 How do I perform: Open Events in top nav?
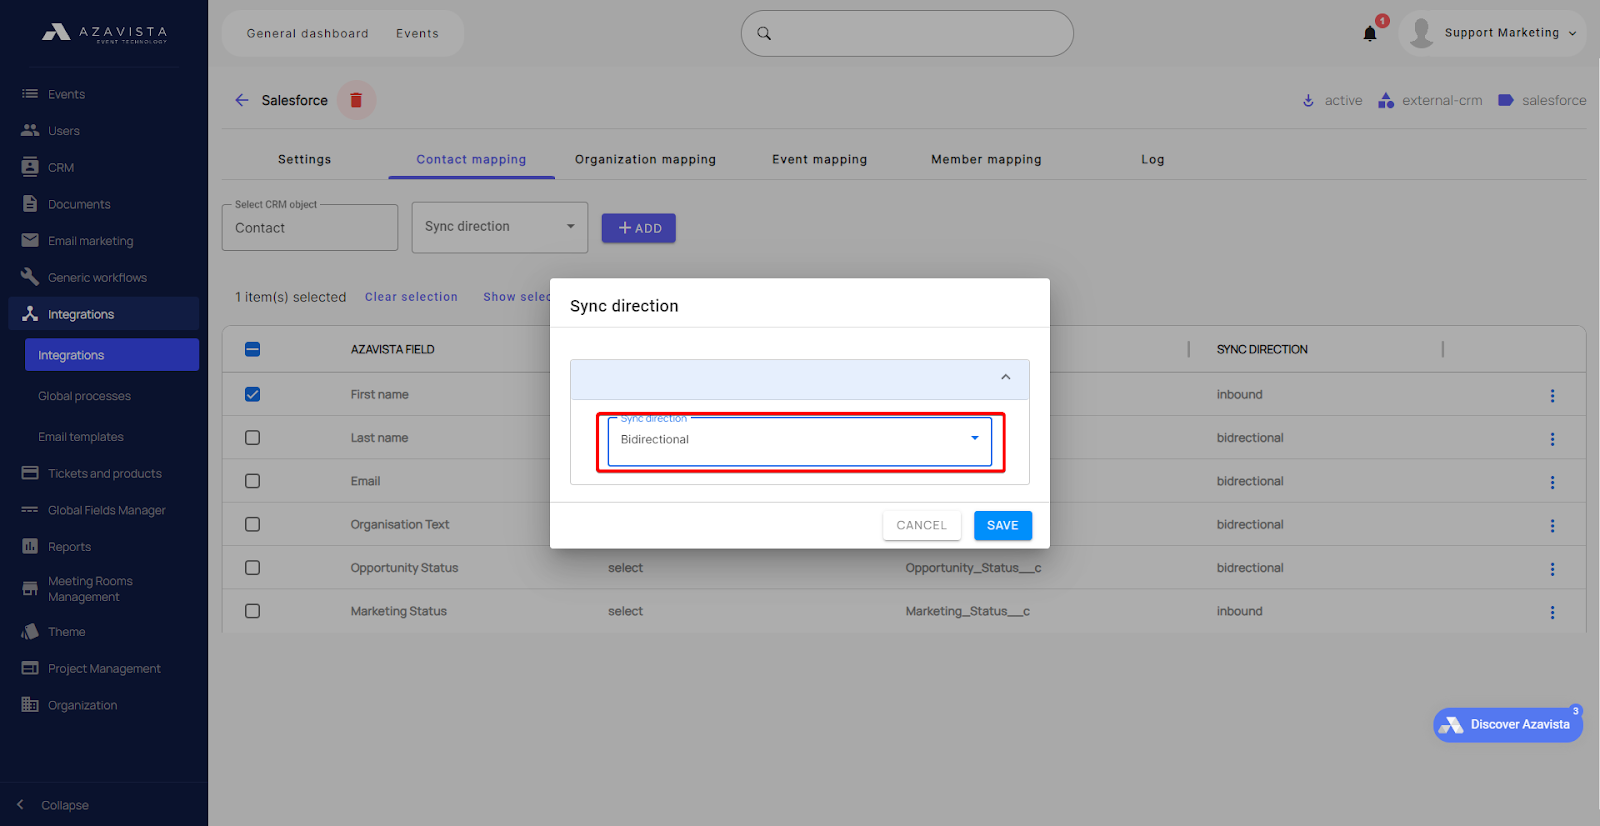pos(417,33)
